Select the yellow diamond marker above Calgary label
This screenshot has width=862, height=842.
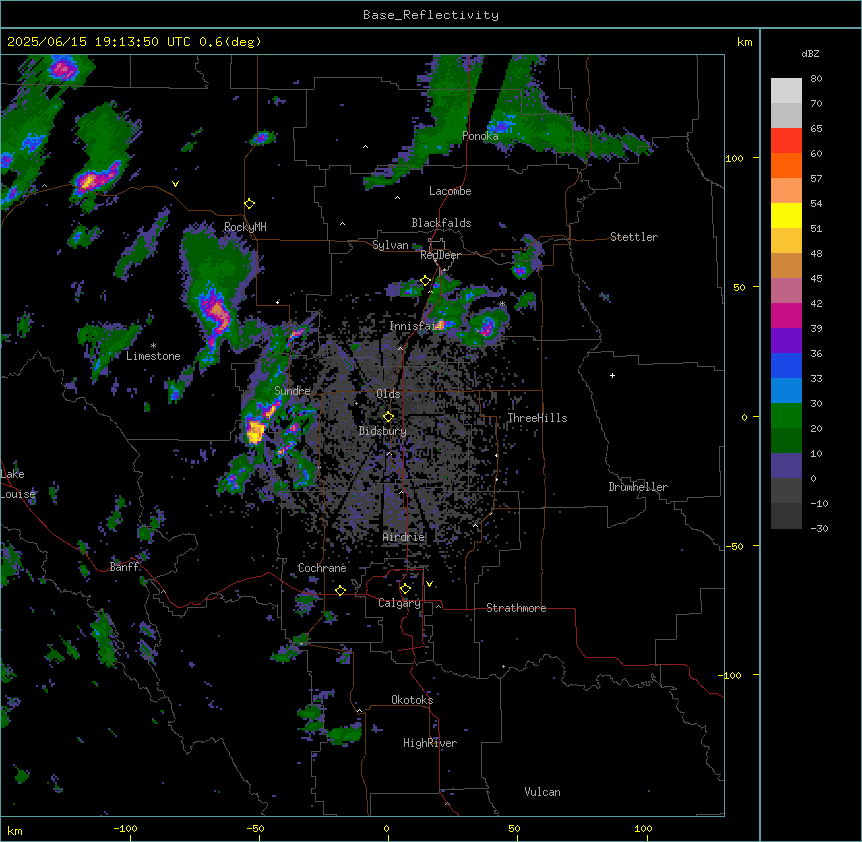[x=405, y=589]
